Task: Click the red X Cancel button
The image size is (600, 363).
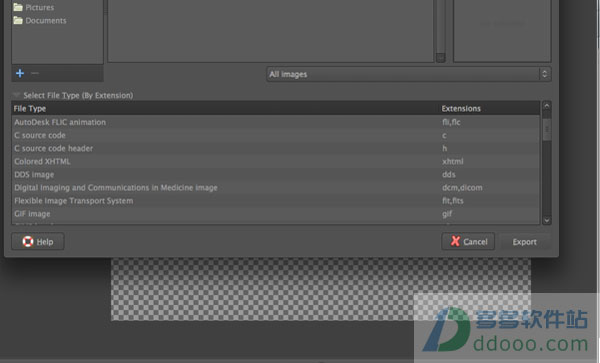Action: (x=468, y=241)
